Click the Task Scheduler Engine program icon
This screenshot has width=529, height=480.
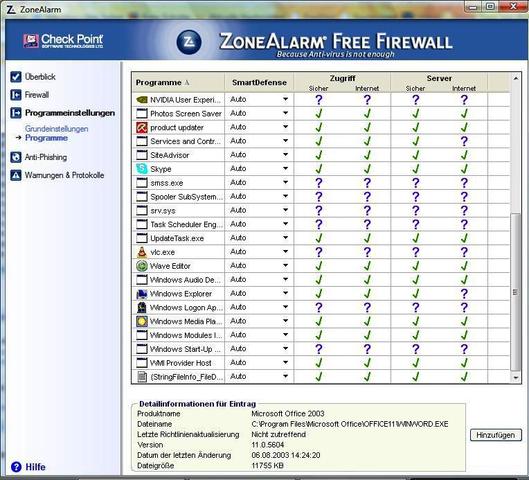[x=142, y=224]
